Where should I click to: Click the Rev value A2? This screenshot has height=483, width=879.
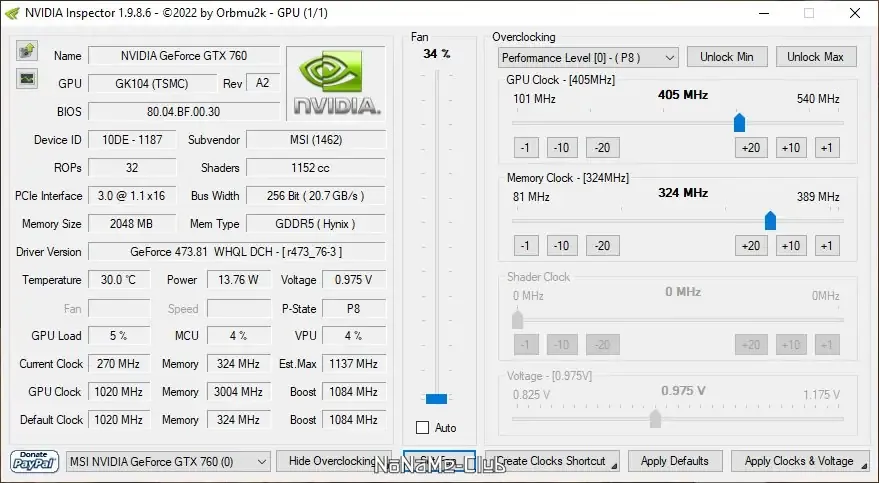(x=263, y=83)
